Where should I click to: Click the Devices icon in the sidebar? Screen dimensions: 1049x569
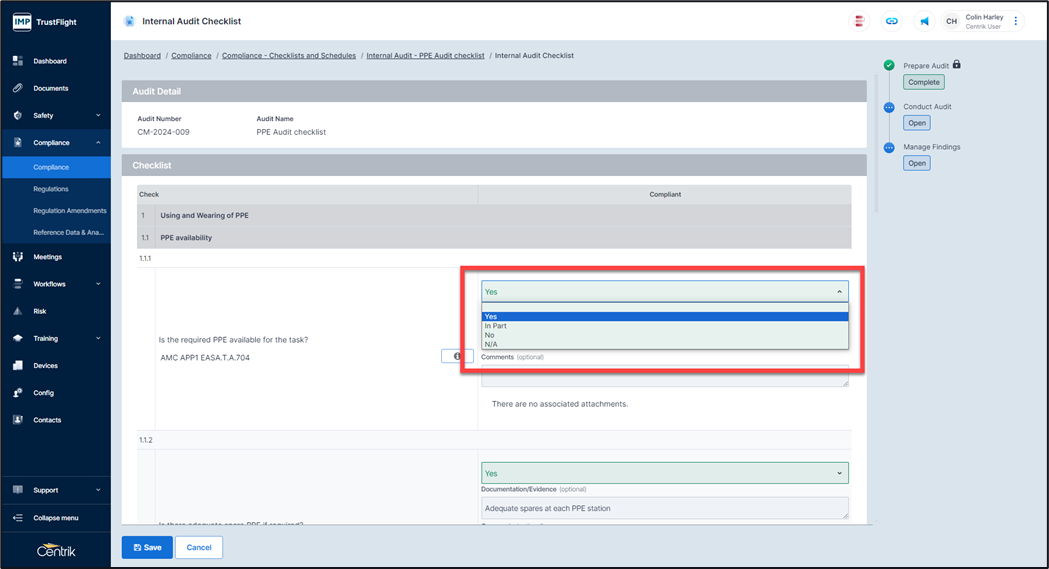pos(18,366)
